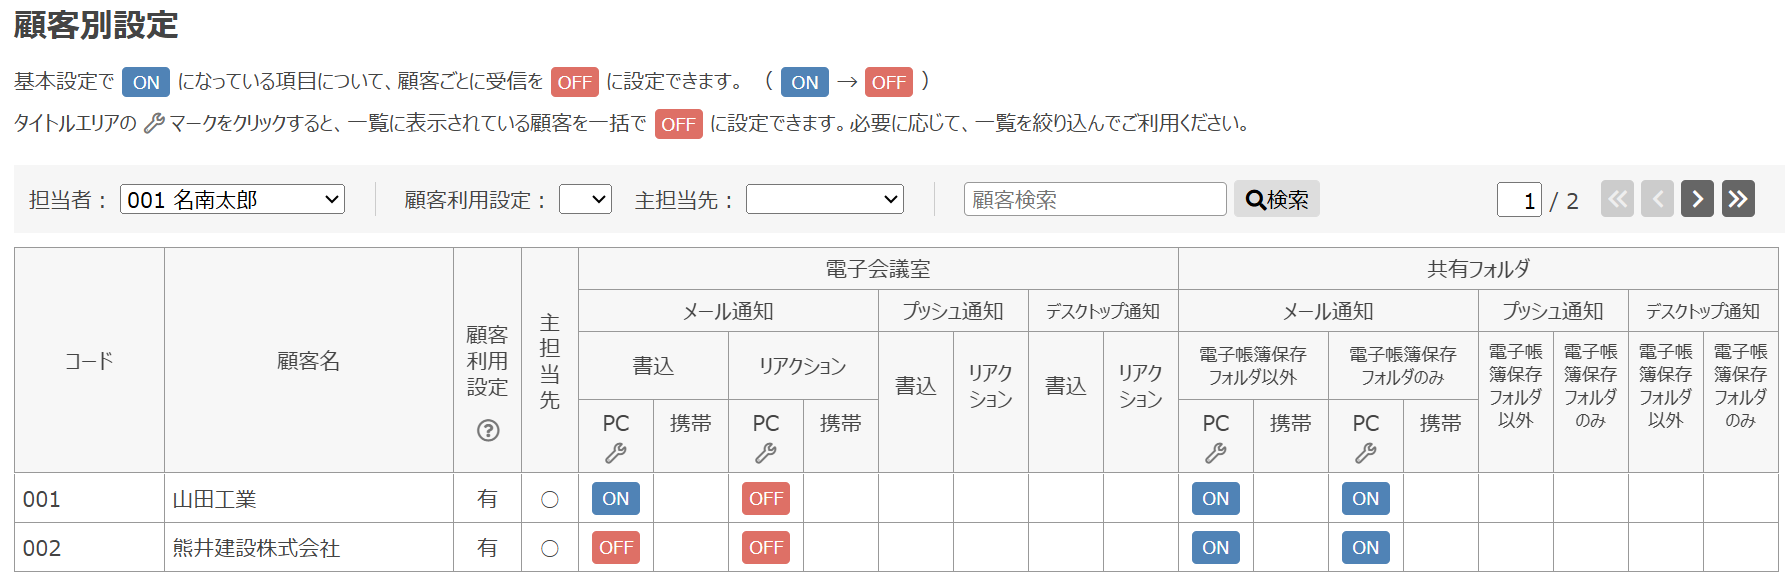Toggle フォルダ以外 PC ON for 山田工業
Viewport: 1786px width, 572px height.
[x=1216, y=498]
